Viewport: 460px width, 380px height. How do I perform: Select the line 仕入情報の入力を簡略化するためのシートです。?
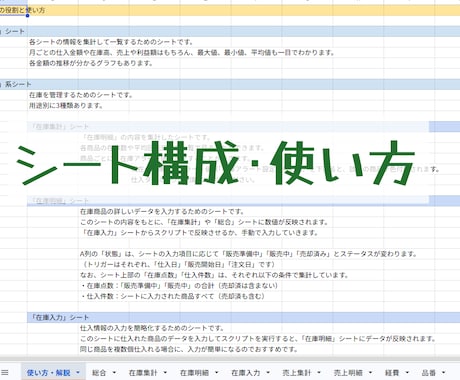tap(152, 328)
